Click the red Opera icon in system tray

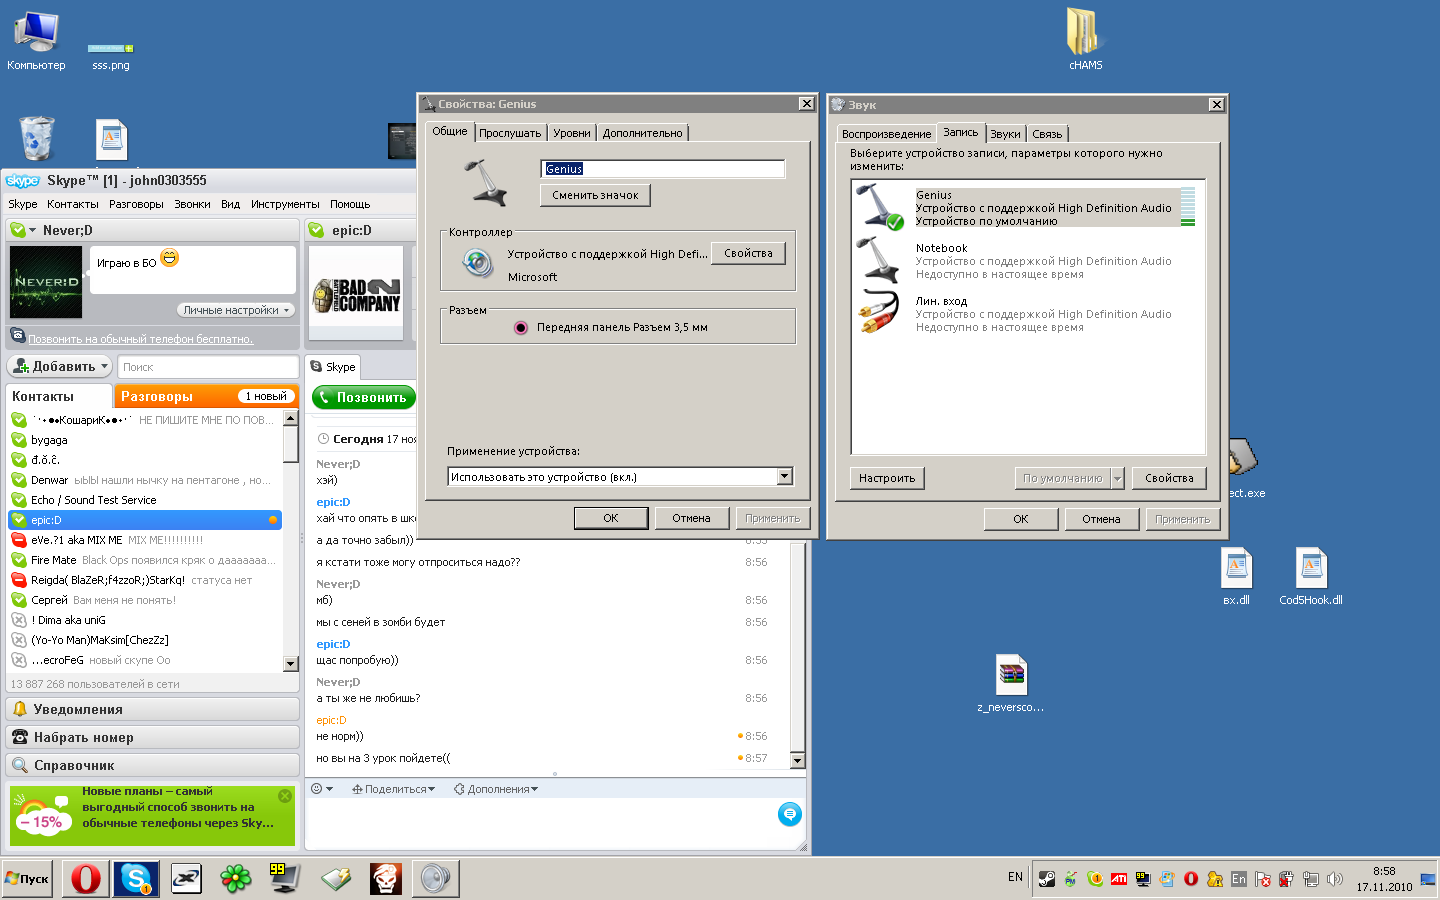click(1191, 879)
